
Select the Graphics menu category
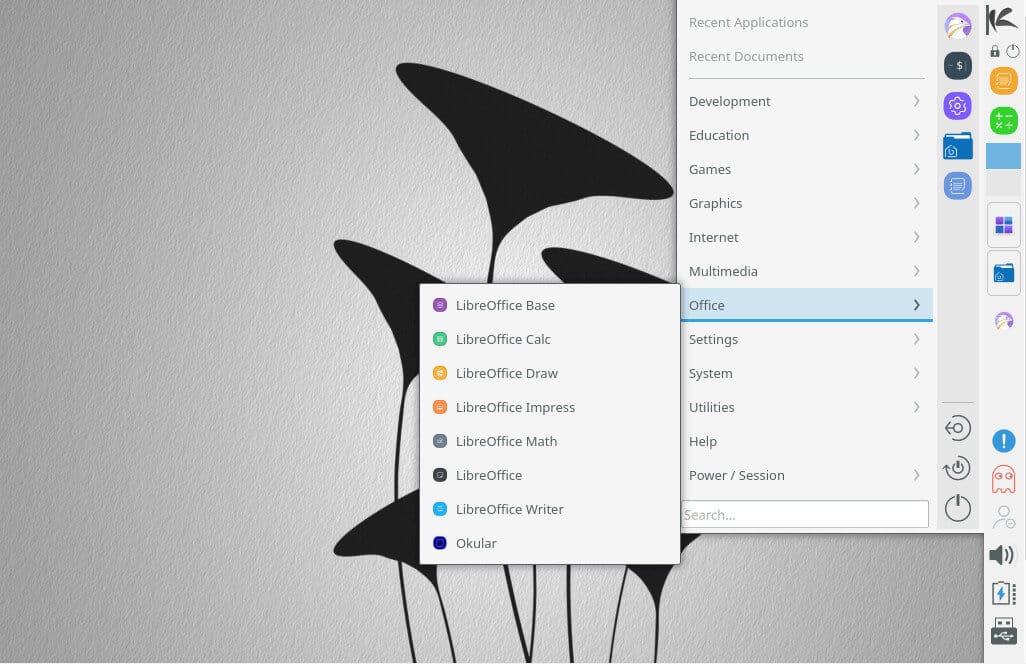716,203
